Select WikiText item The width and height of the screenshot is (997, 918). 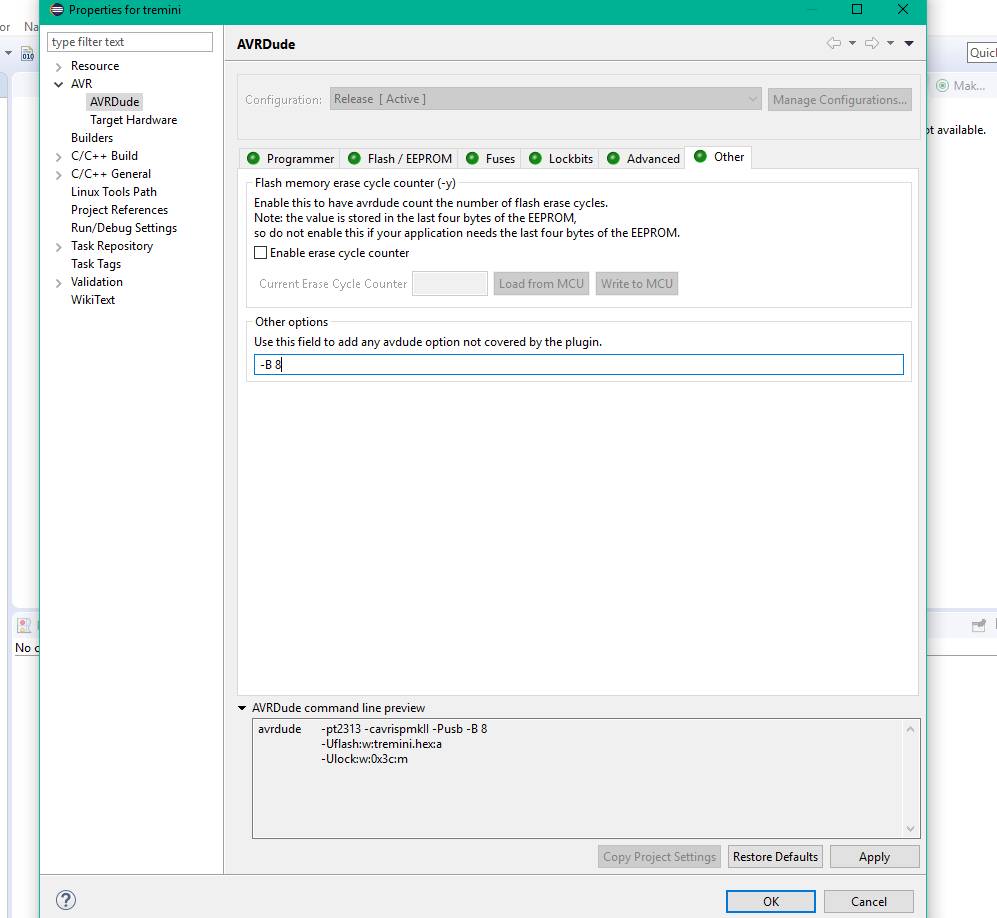tap(93, 300)
